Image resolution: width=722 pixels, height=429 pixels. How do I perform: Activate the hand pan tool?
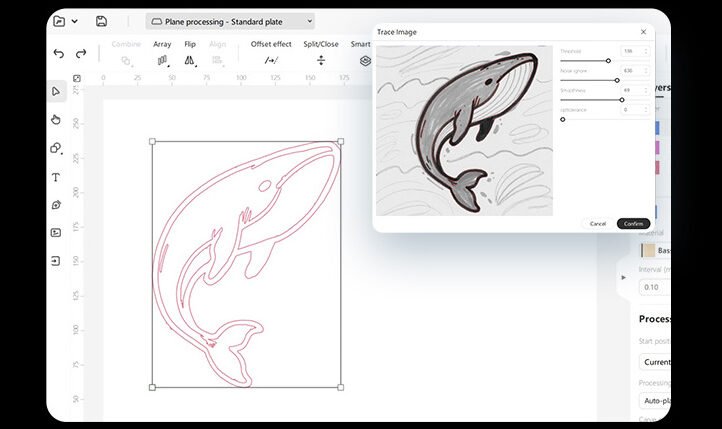tap(56, 120)
